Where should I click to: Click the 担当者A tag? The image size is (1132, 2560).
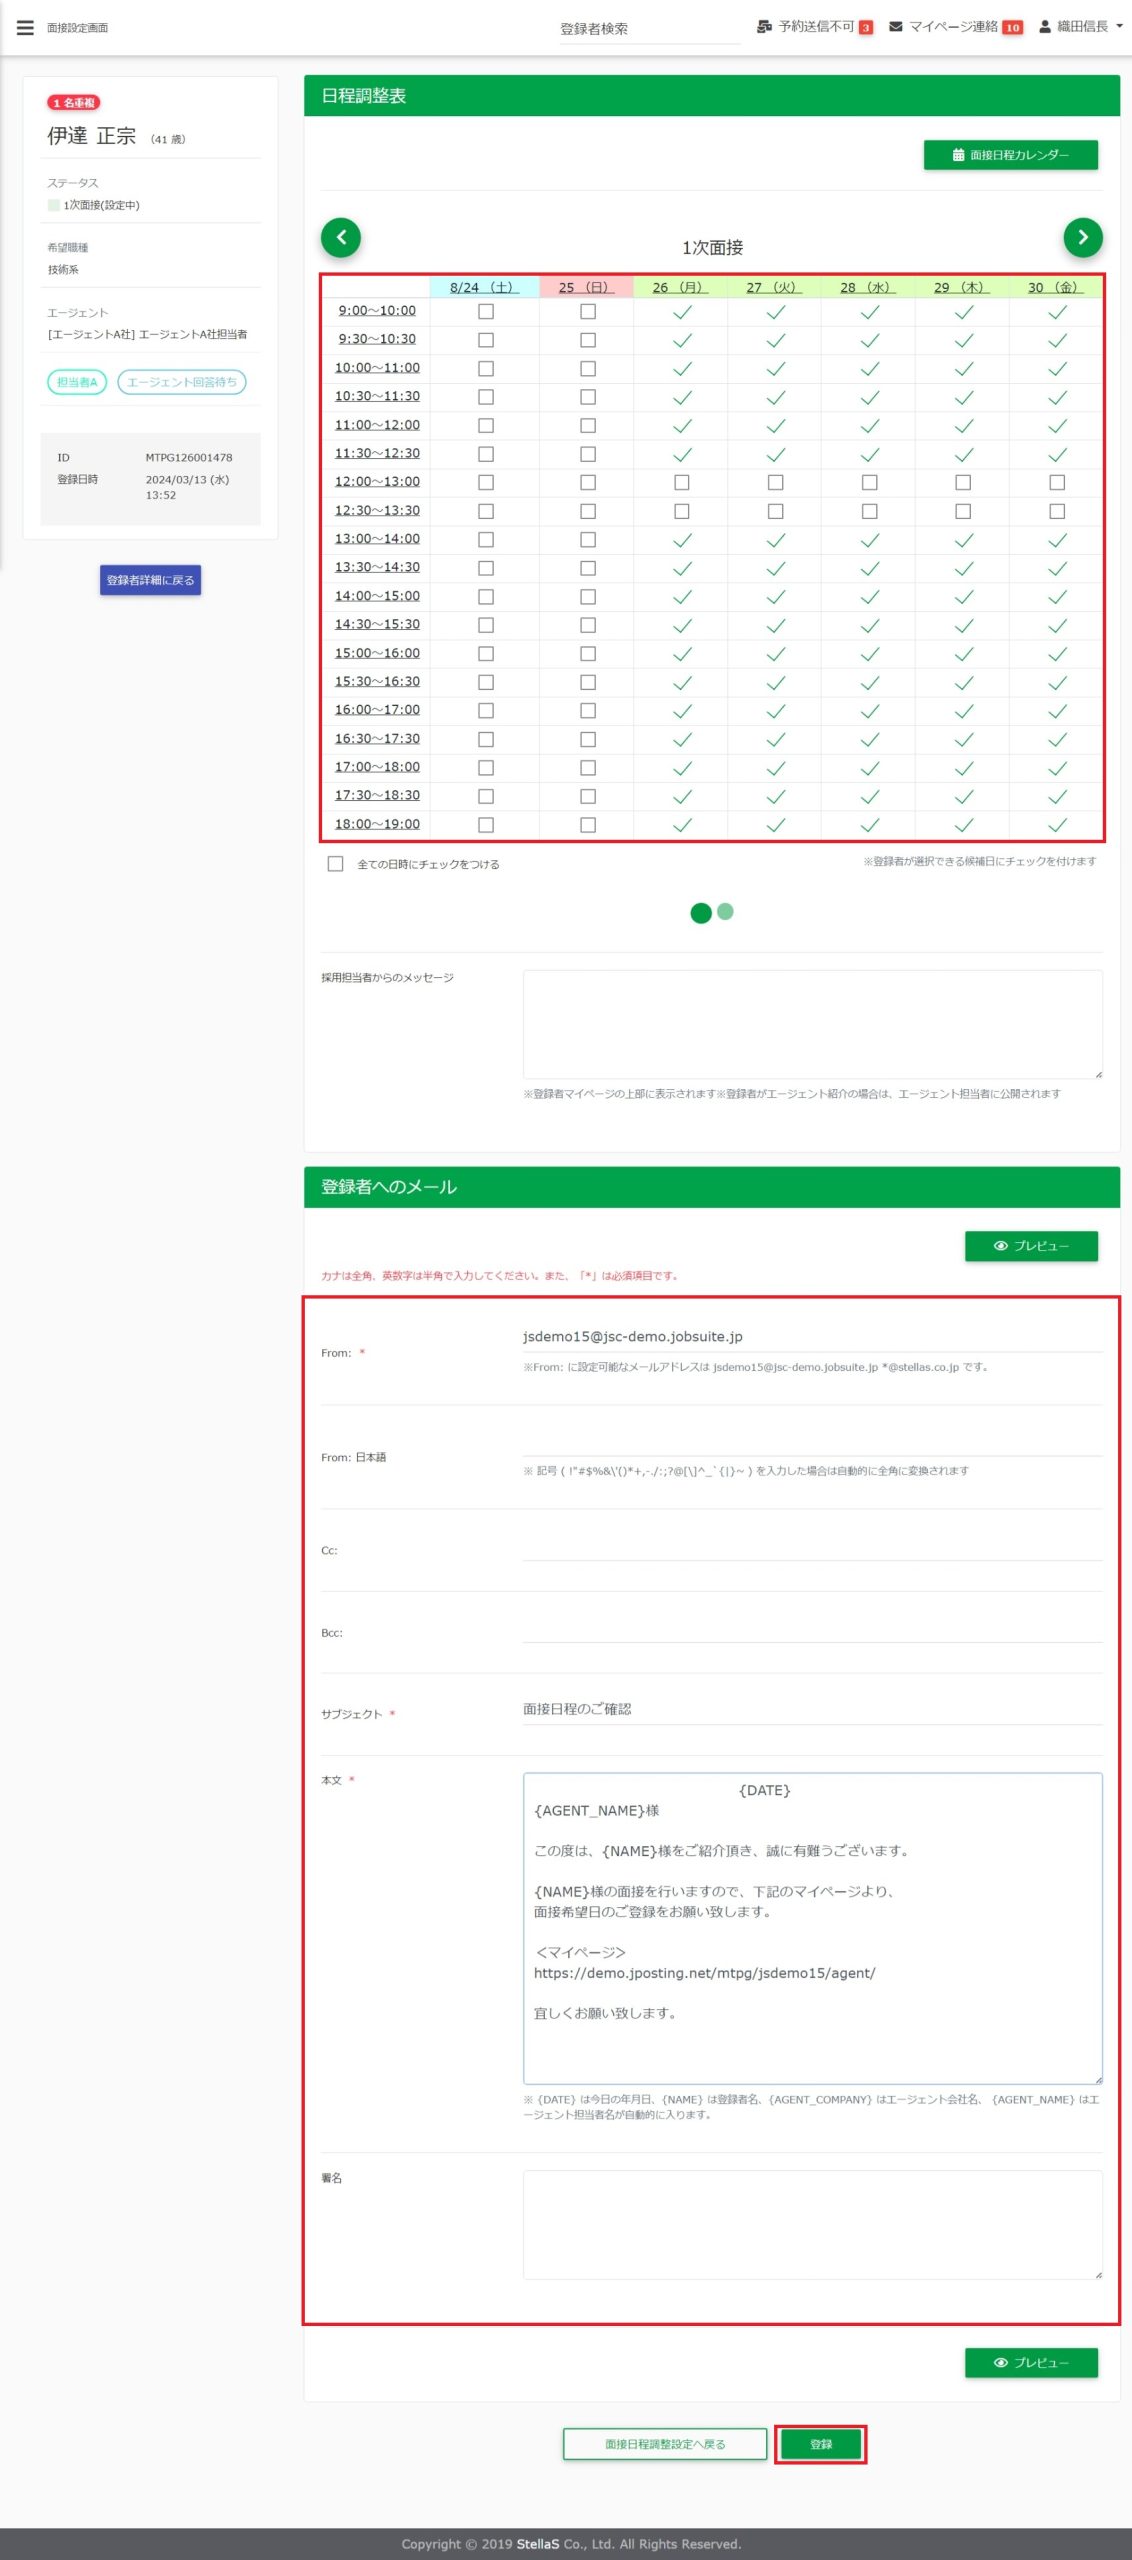(x=77, y=382)
